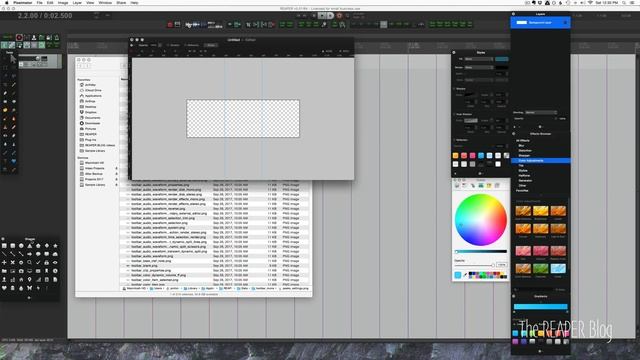The image size is (640, 360).
Task: Pick the magnifier shape in Shapes palette
Action: (29, 262)
